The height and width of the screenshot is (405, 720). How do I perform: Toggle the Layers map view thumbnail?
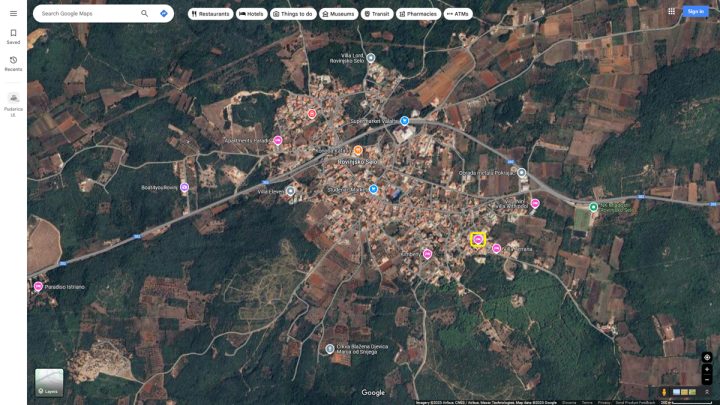tap(49, 382)
